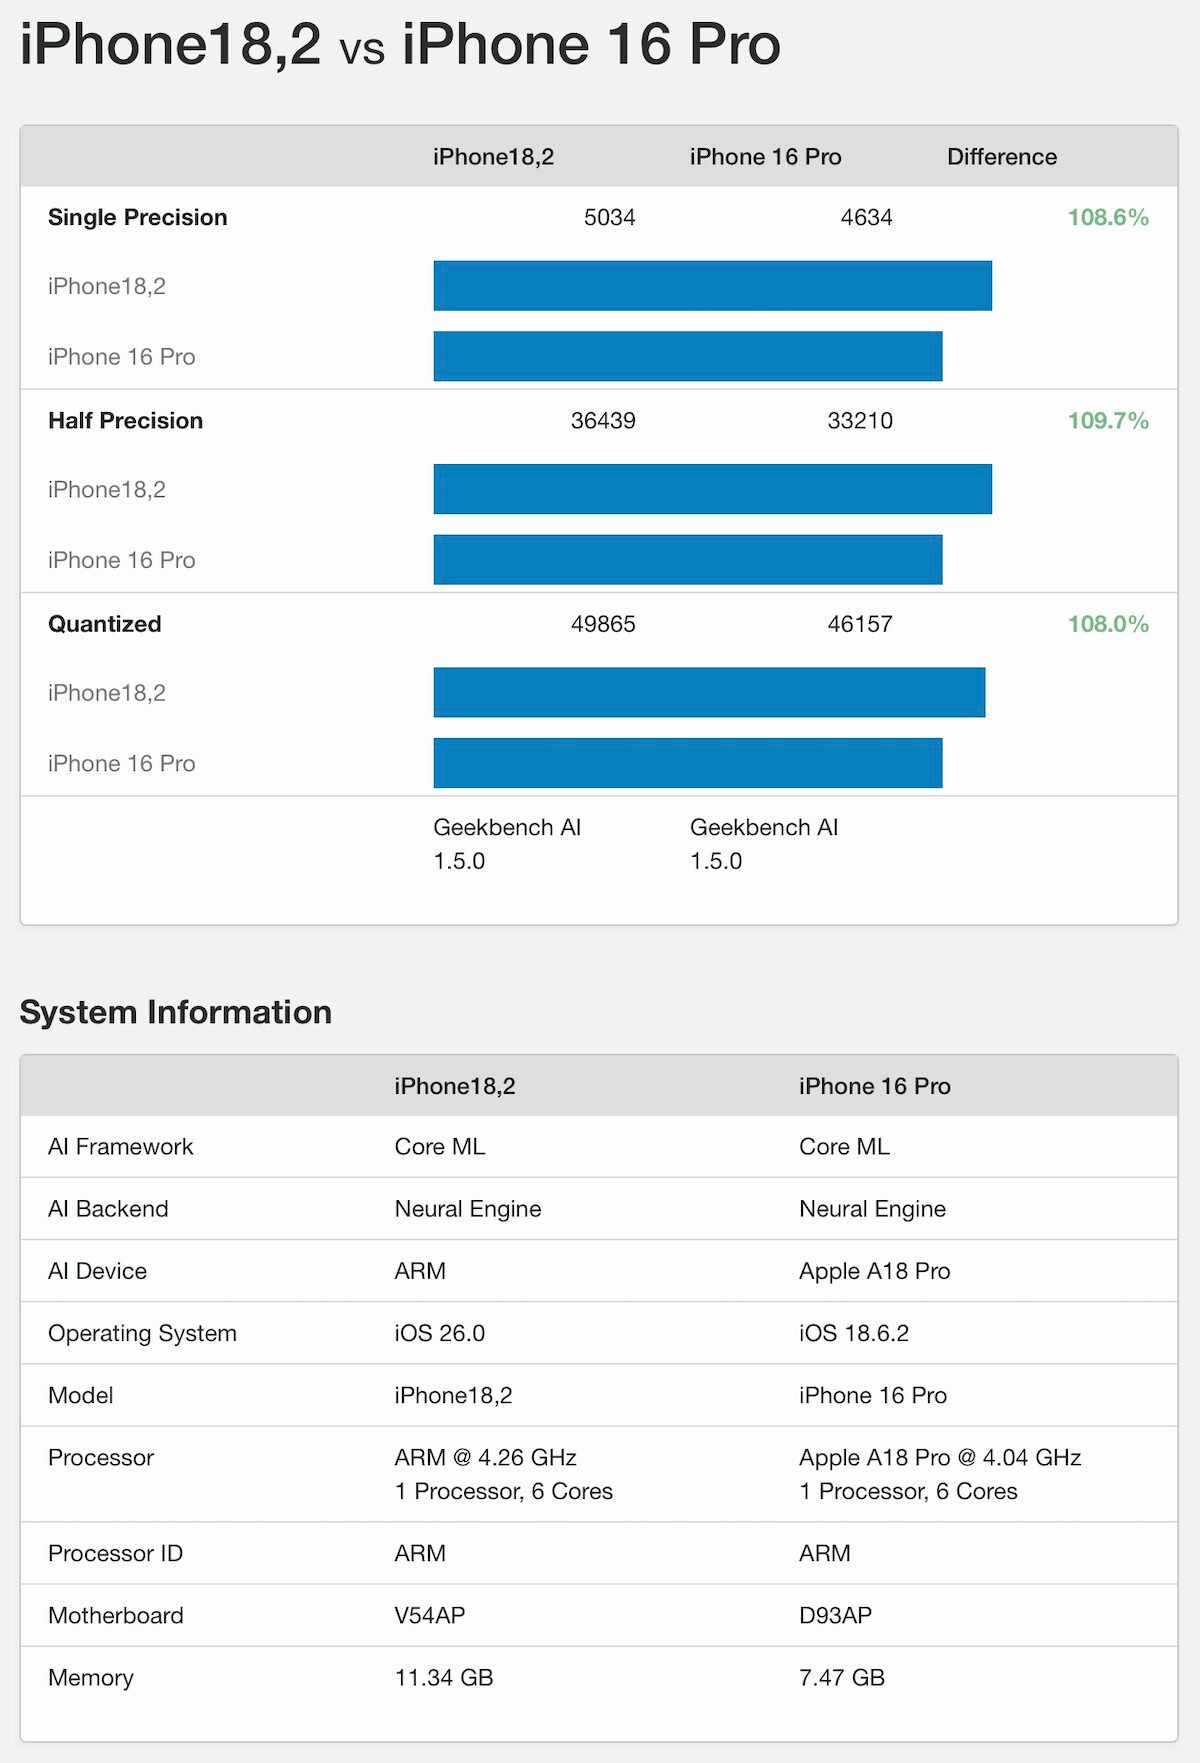1200x1763 pixels.
Task: Click Geekbench AI 1.5.0 under iPhone 16 Pro column
Action: tap(764, 844)
